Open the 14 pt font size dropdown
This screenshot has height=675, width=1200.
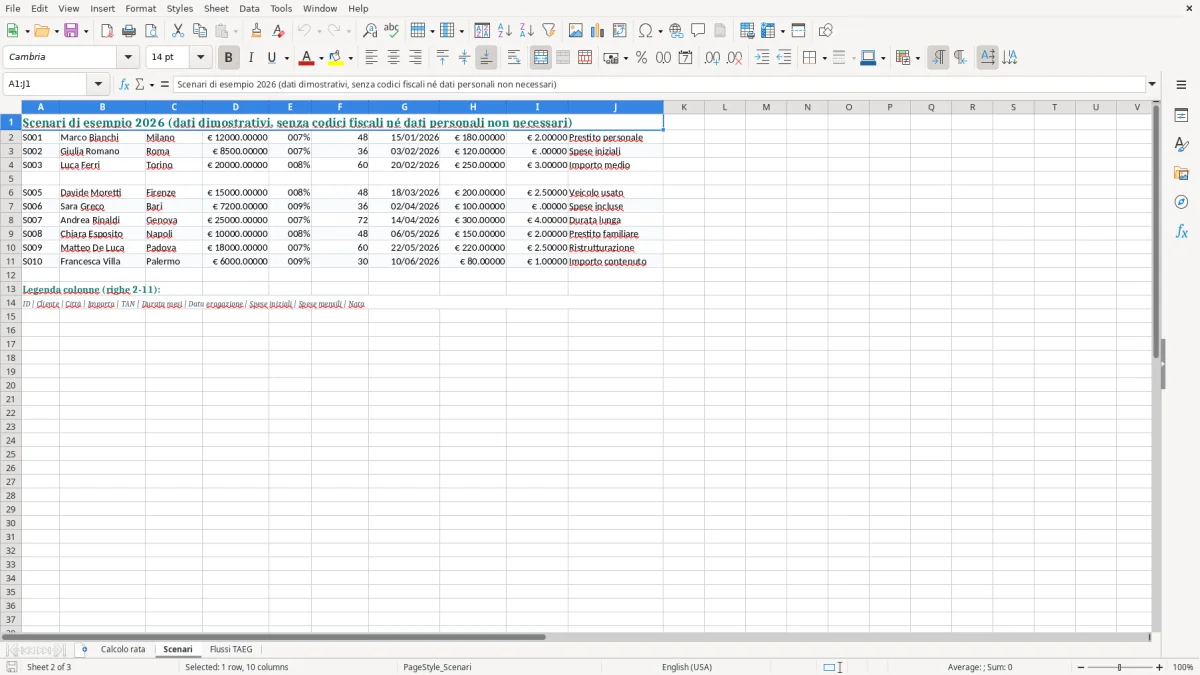[200, 58]
